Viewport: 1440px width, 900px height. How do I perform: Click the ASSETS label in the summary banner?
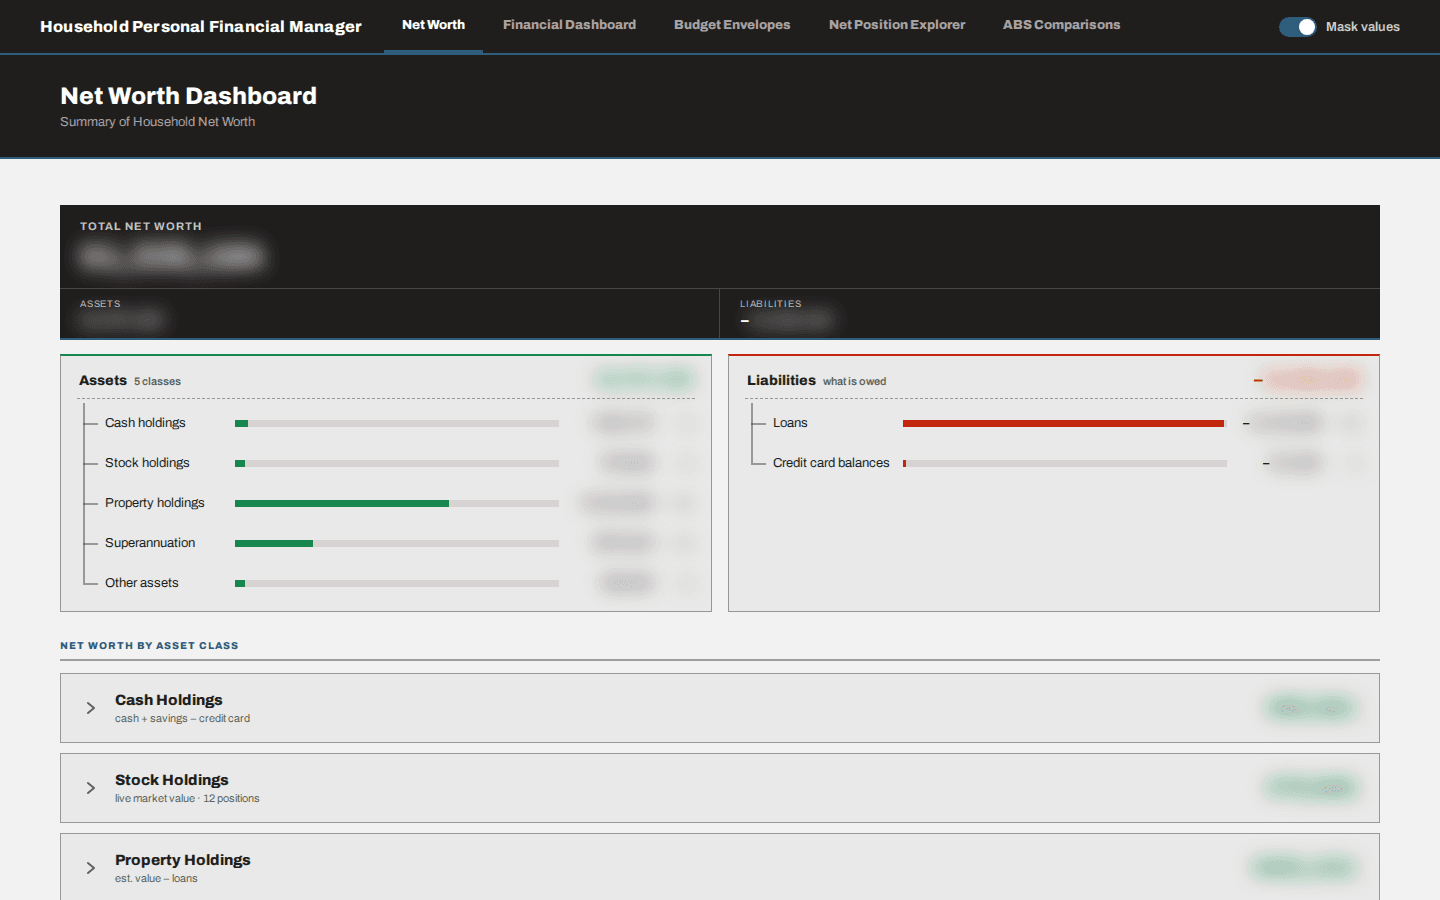[100, 304]
